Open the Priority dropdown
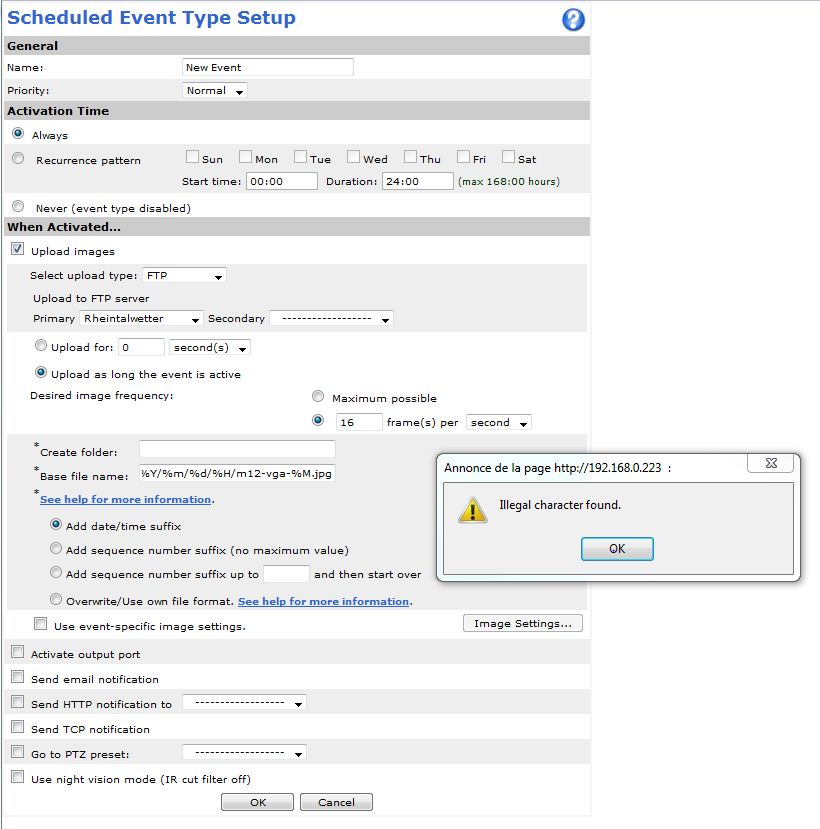Viewport: 820px width, 829px height. (x=215, y=91)
